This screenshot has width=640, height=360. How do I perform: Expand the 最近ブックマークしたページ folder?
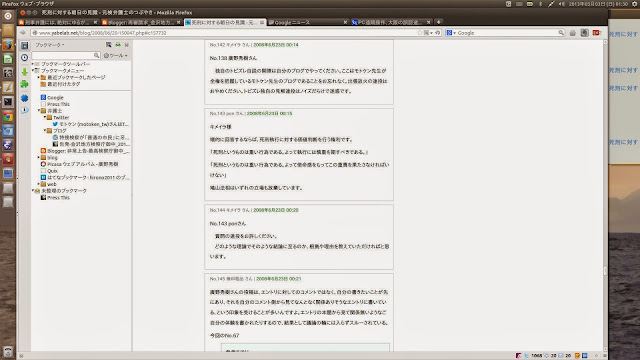click(x=39, y=77)
